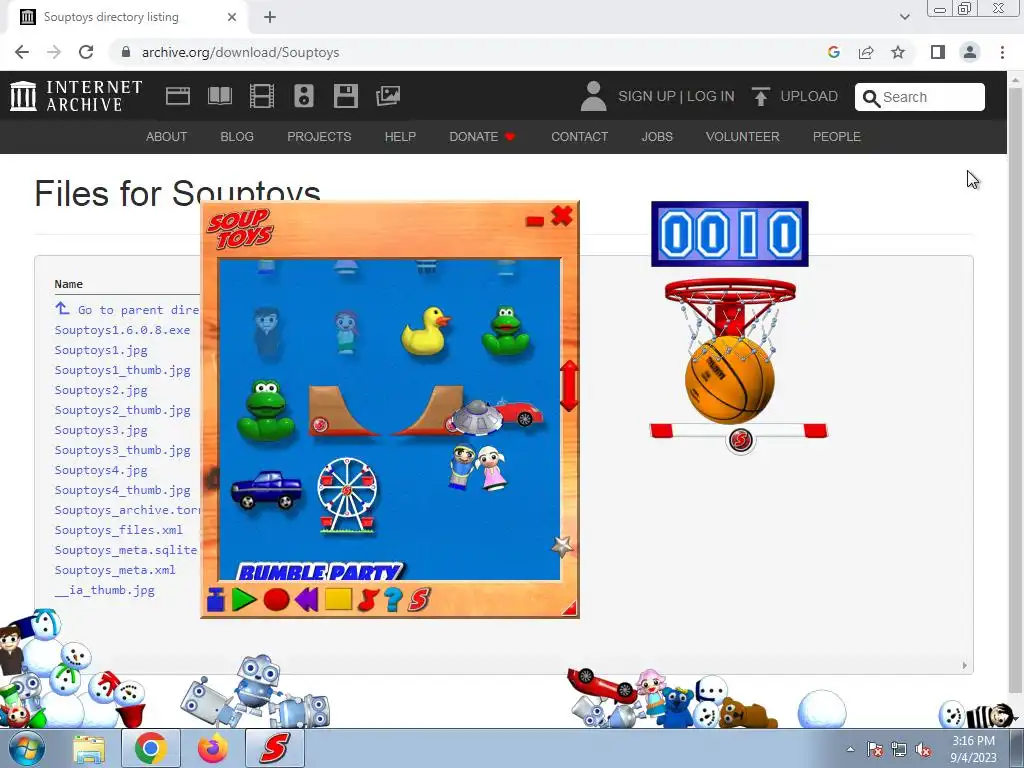Screen dimensions: 1024x768
Task: Open Souptoys_meta.xml link
Action: (115, 569)
